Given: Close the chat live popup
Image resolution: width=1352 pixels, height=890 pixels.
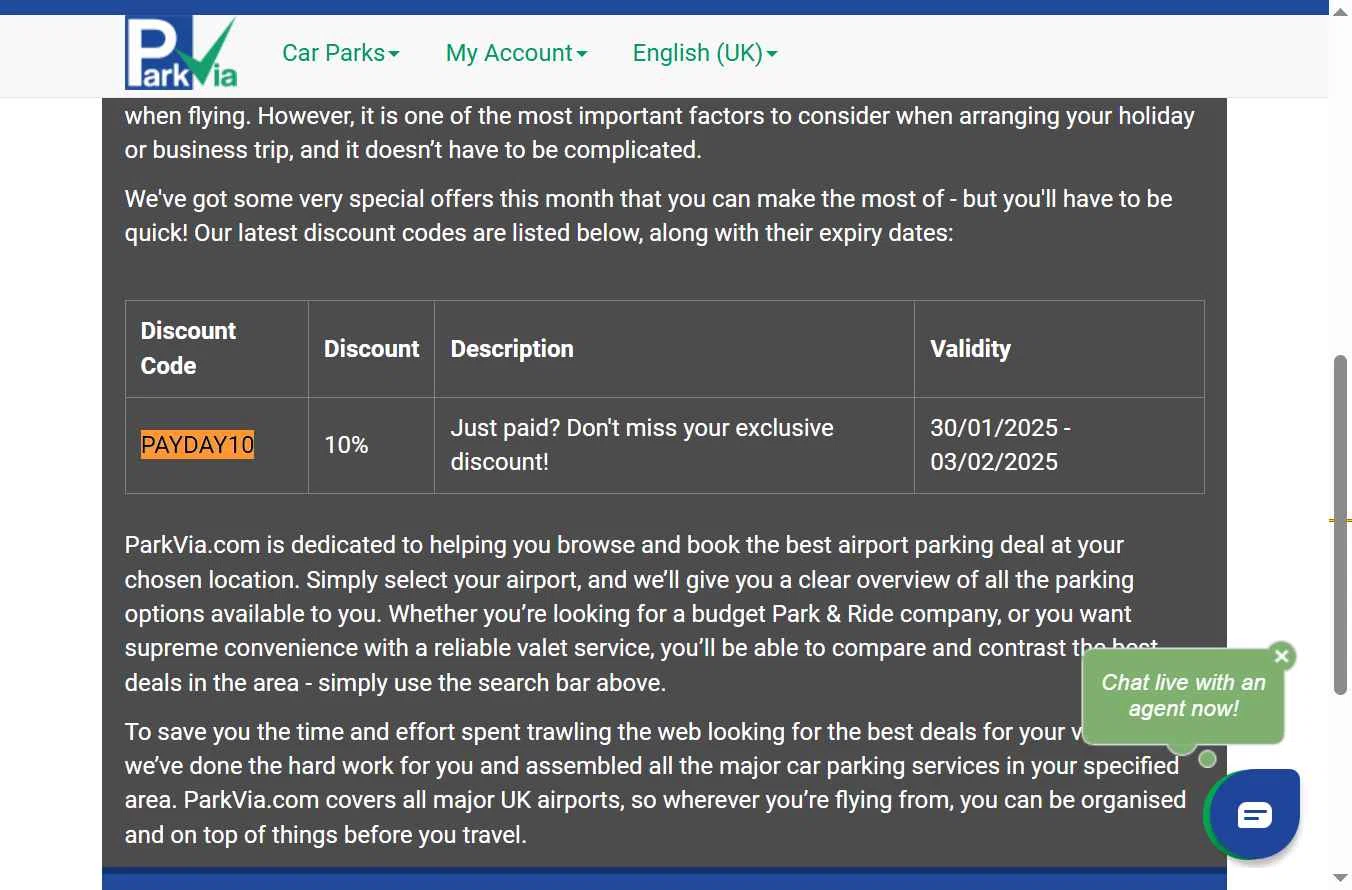Looking at the screenshot, I should [x=1281, y=657].
